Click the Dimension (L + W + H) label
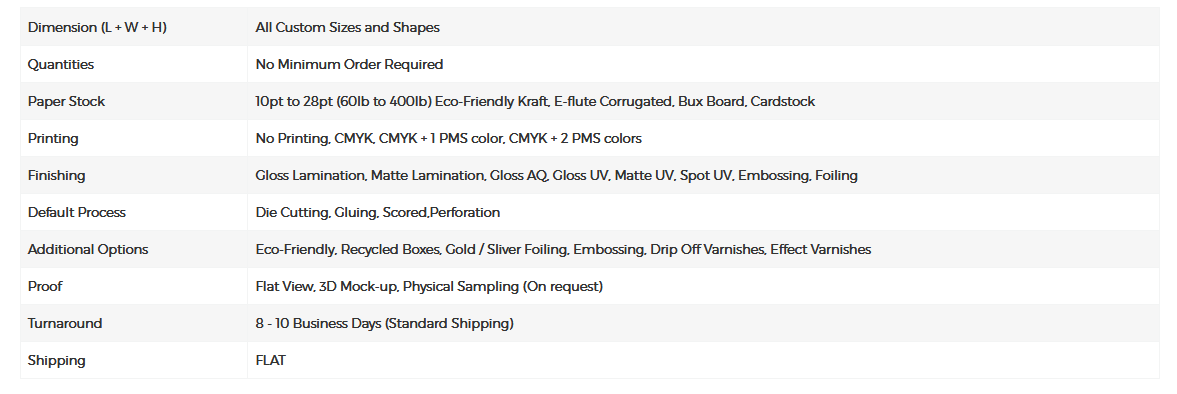Screen dimensions: 1177x394 [97, 28]
